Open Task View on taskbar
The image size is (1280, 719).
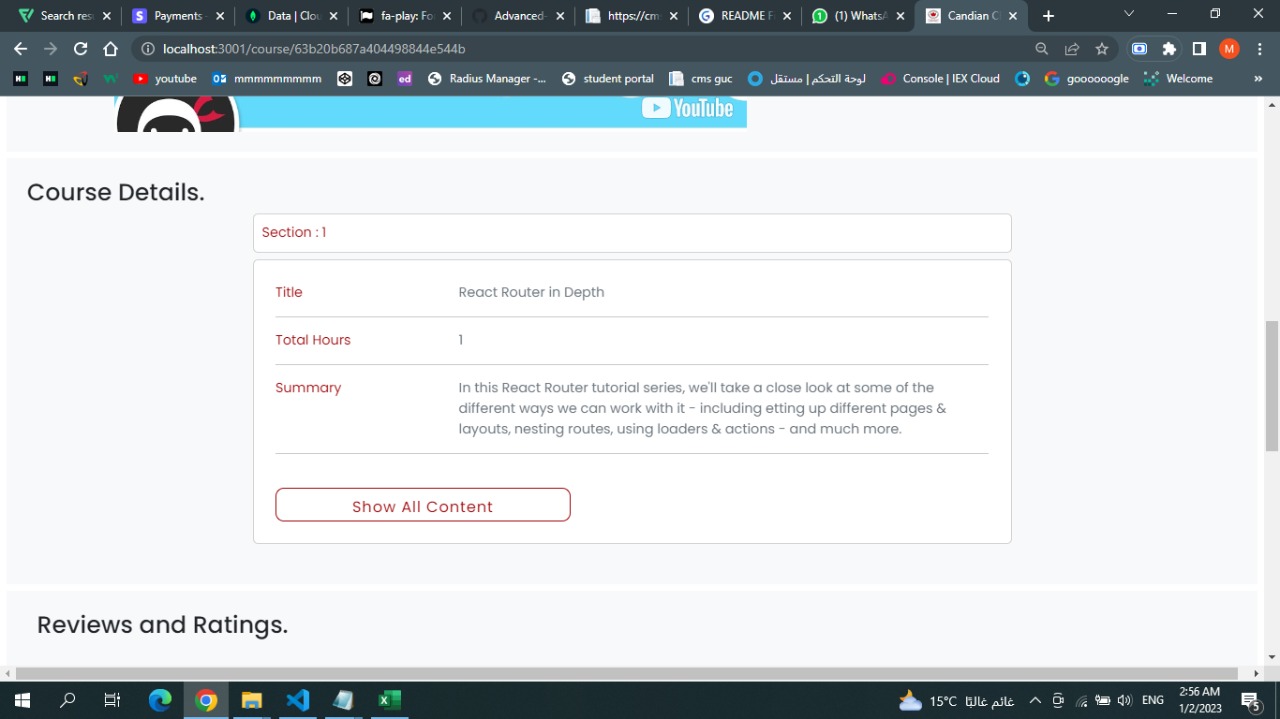[112, 700]
